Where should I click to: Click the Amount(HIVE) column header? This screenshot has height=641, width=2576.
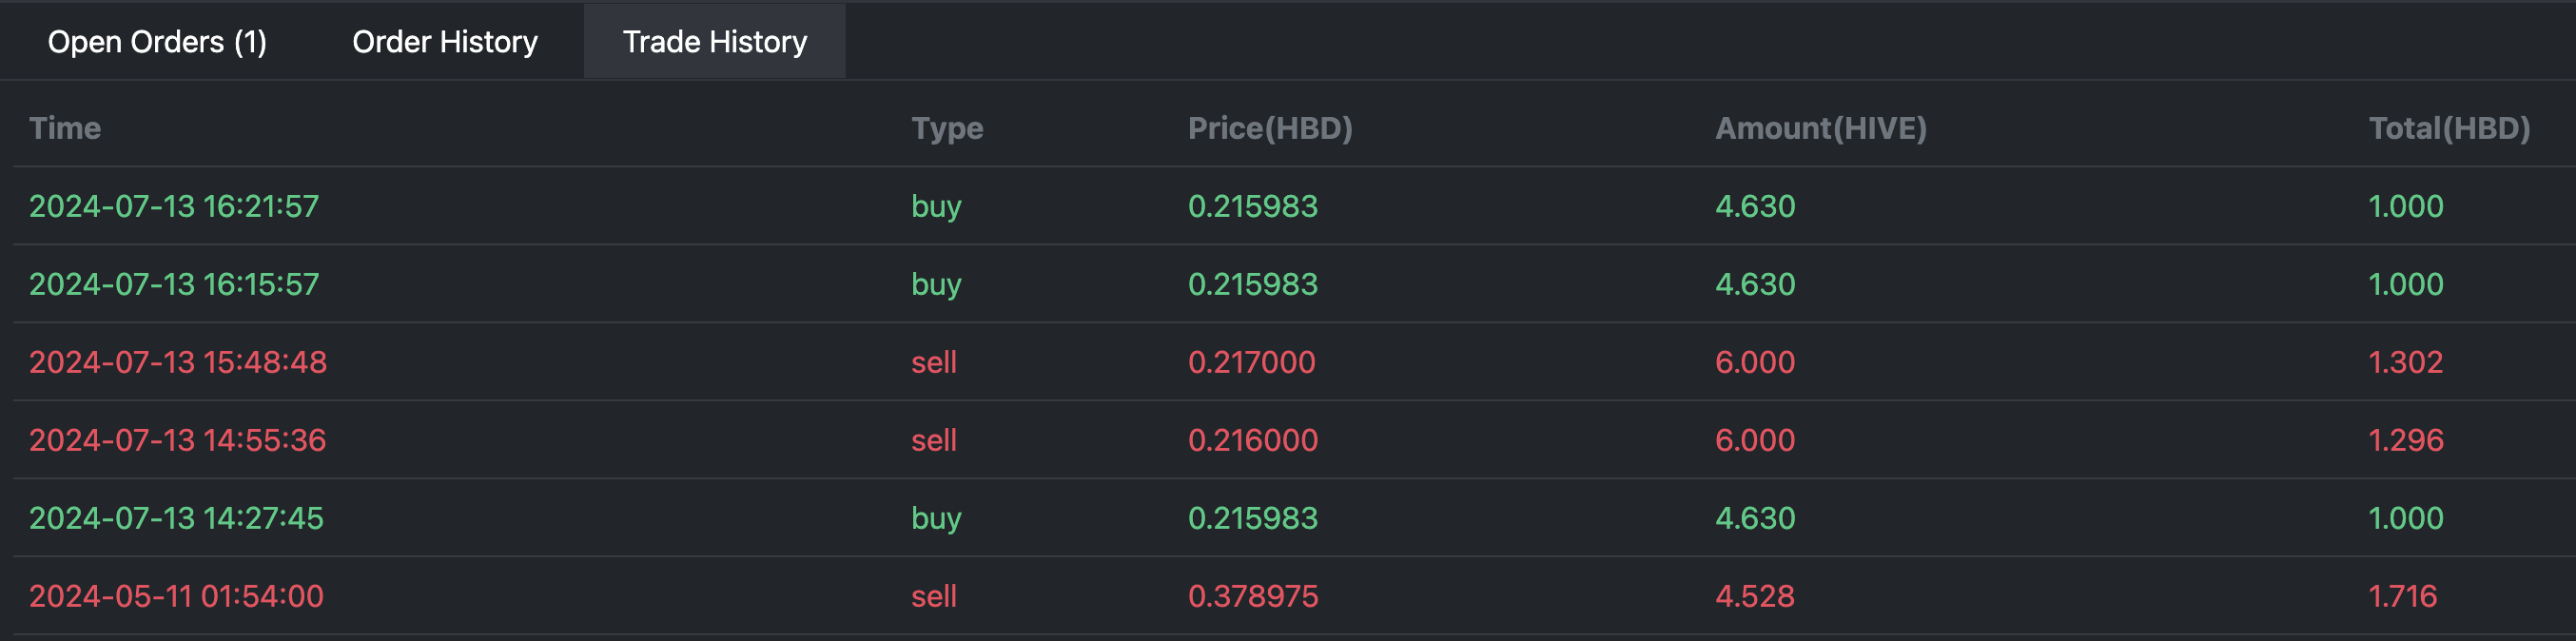1821,128
